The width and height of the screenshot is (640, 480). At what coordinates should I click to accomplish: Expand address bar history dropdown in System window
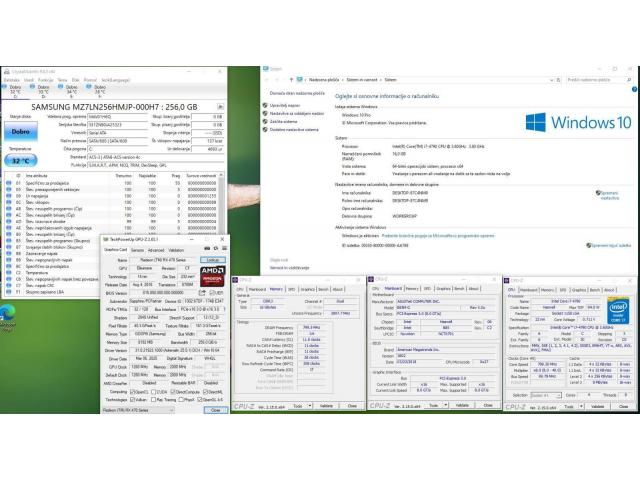(x=551, y=80)
